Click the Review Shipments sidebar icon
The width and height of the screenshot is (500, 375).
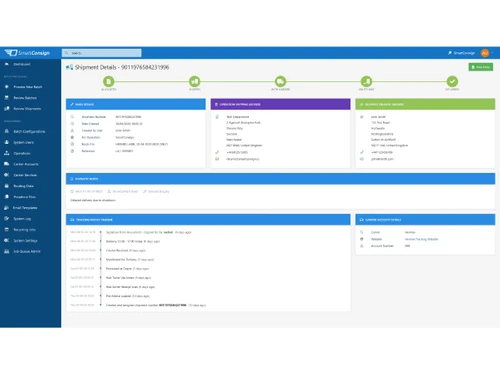click(7, 109)
